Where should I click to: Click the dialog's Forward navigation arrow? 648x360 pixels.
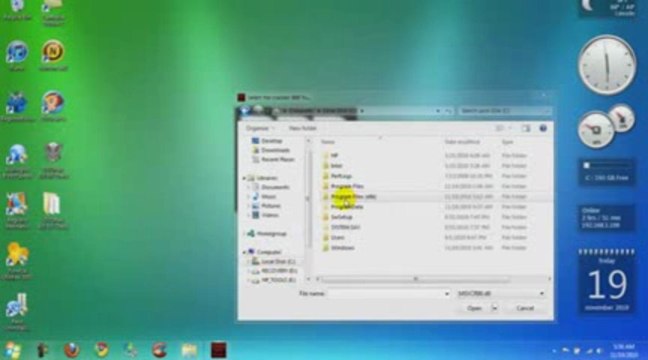(259, 110)
